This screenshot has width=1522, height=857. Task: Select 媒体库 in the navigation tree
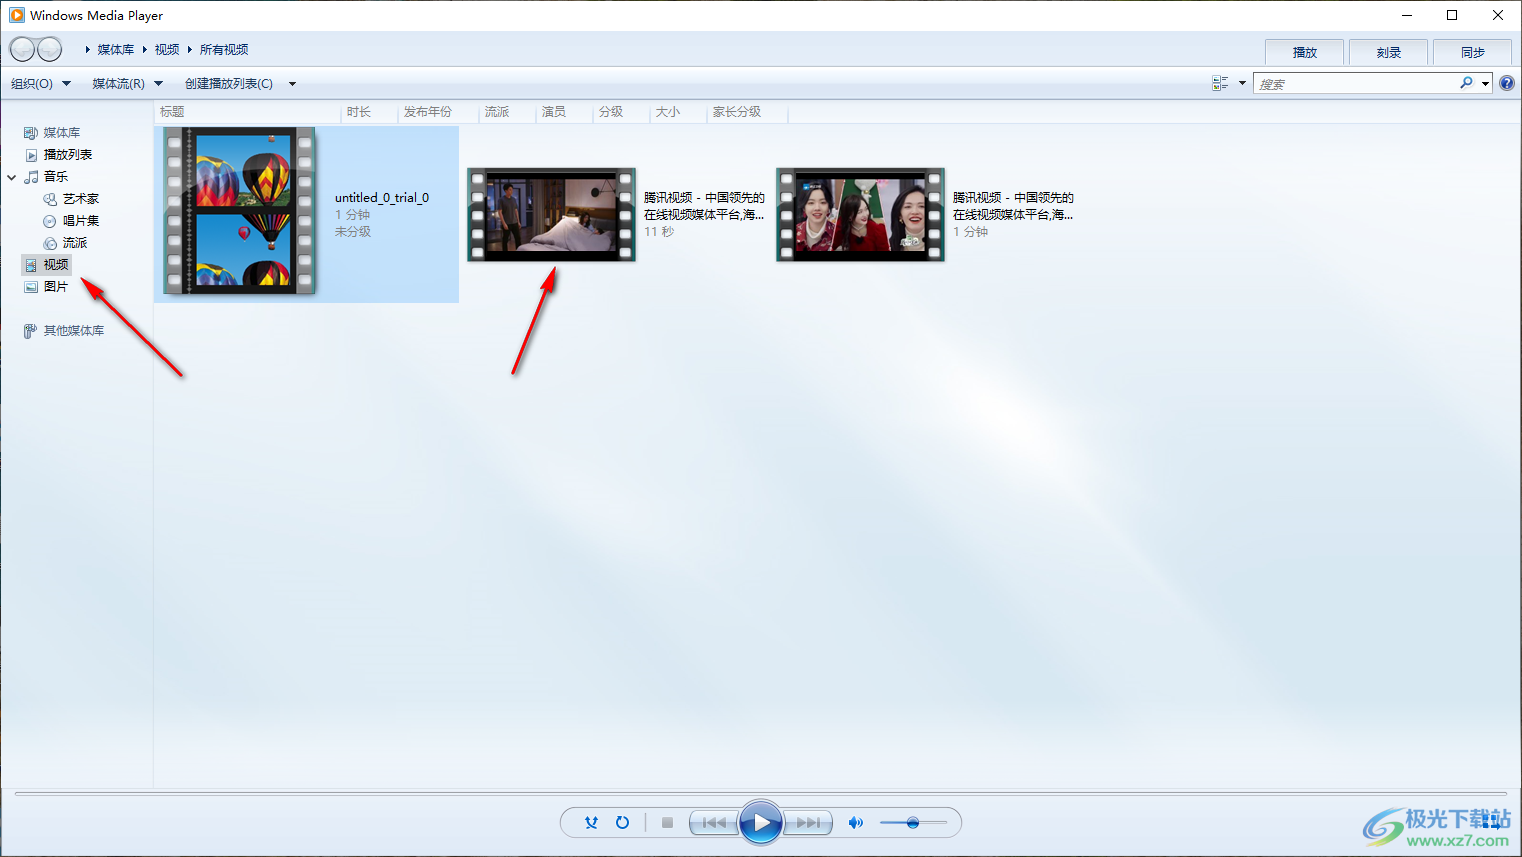pos(62,133)
